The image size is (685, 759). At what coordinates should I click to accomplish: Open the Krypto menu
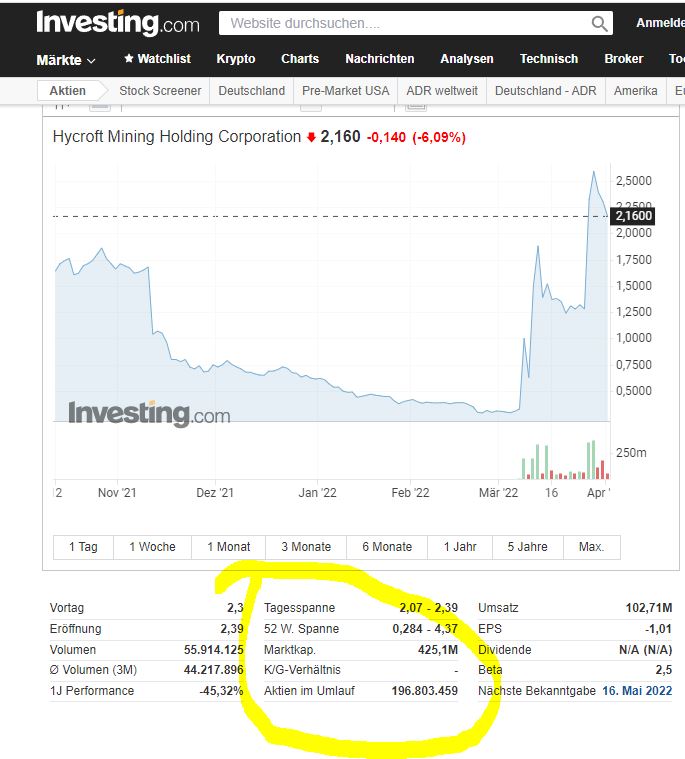236,59
